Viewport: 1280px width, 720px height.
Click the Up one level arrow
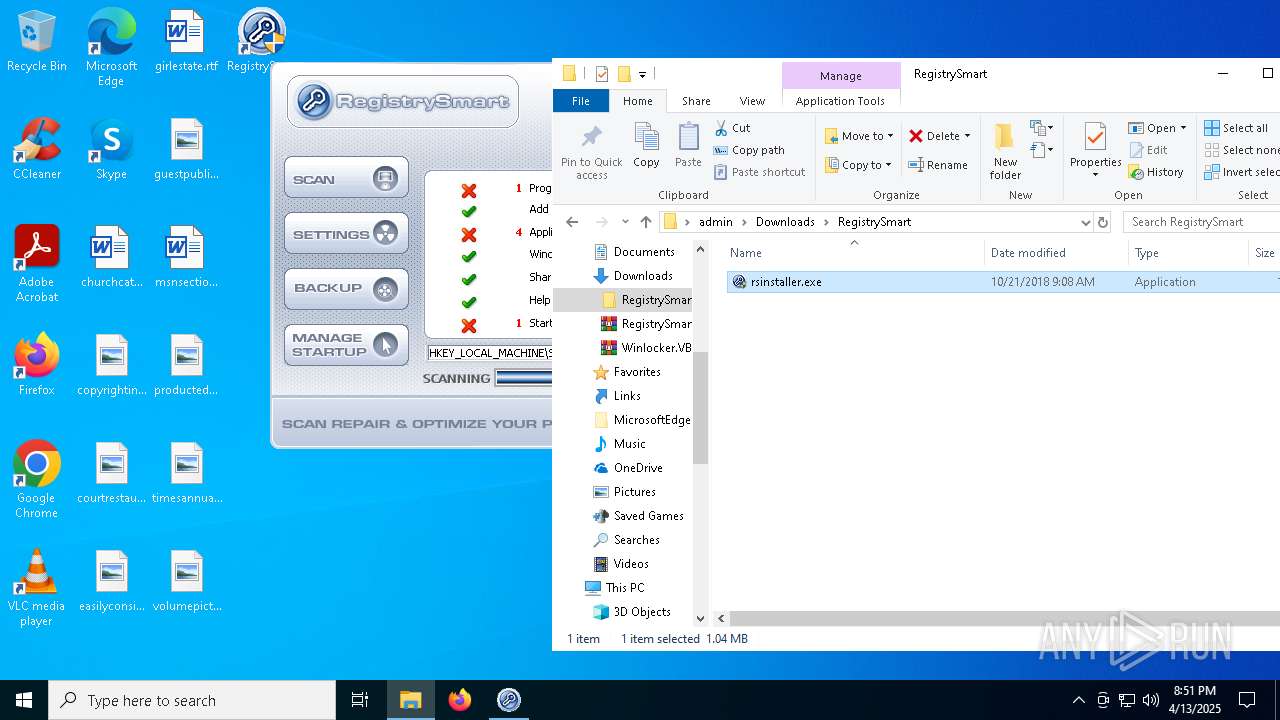pyautogui.click(x=646, y=222)
